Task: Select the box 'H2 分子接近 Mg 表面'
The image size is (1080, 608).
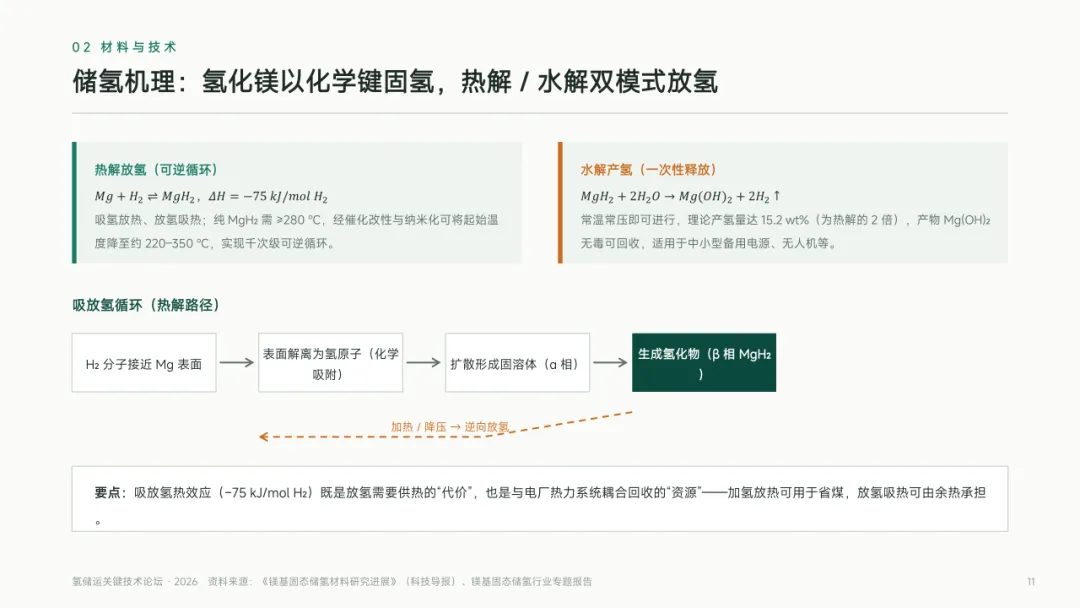Action: (x=144, y=363)
